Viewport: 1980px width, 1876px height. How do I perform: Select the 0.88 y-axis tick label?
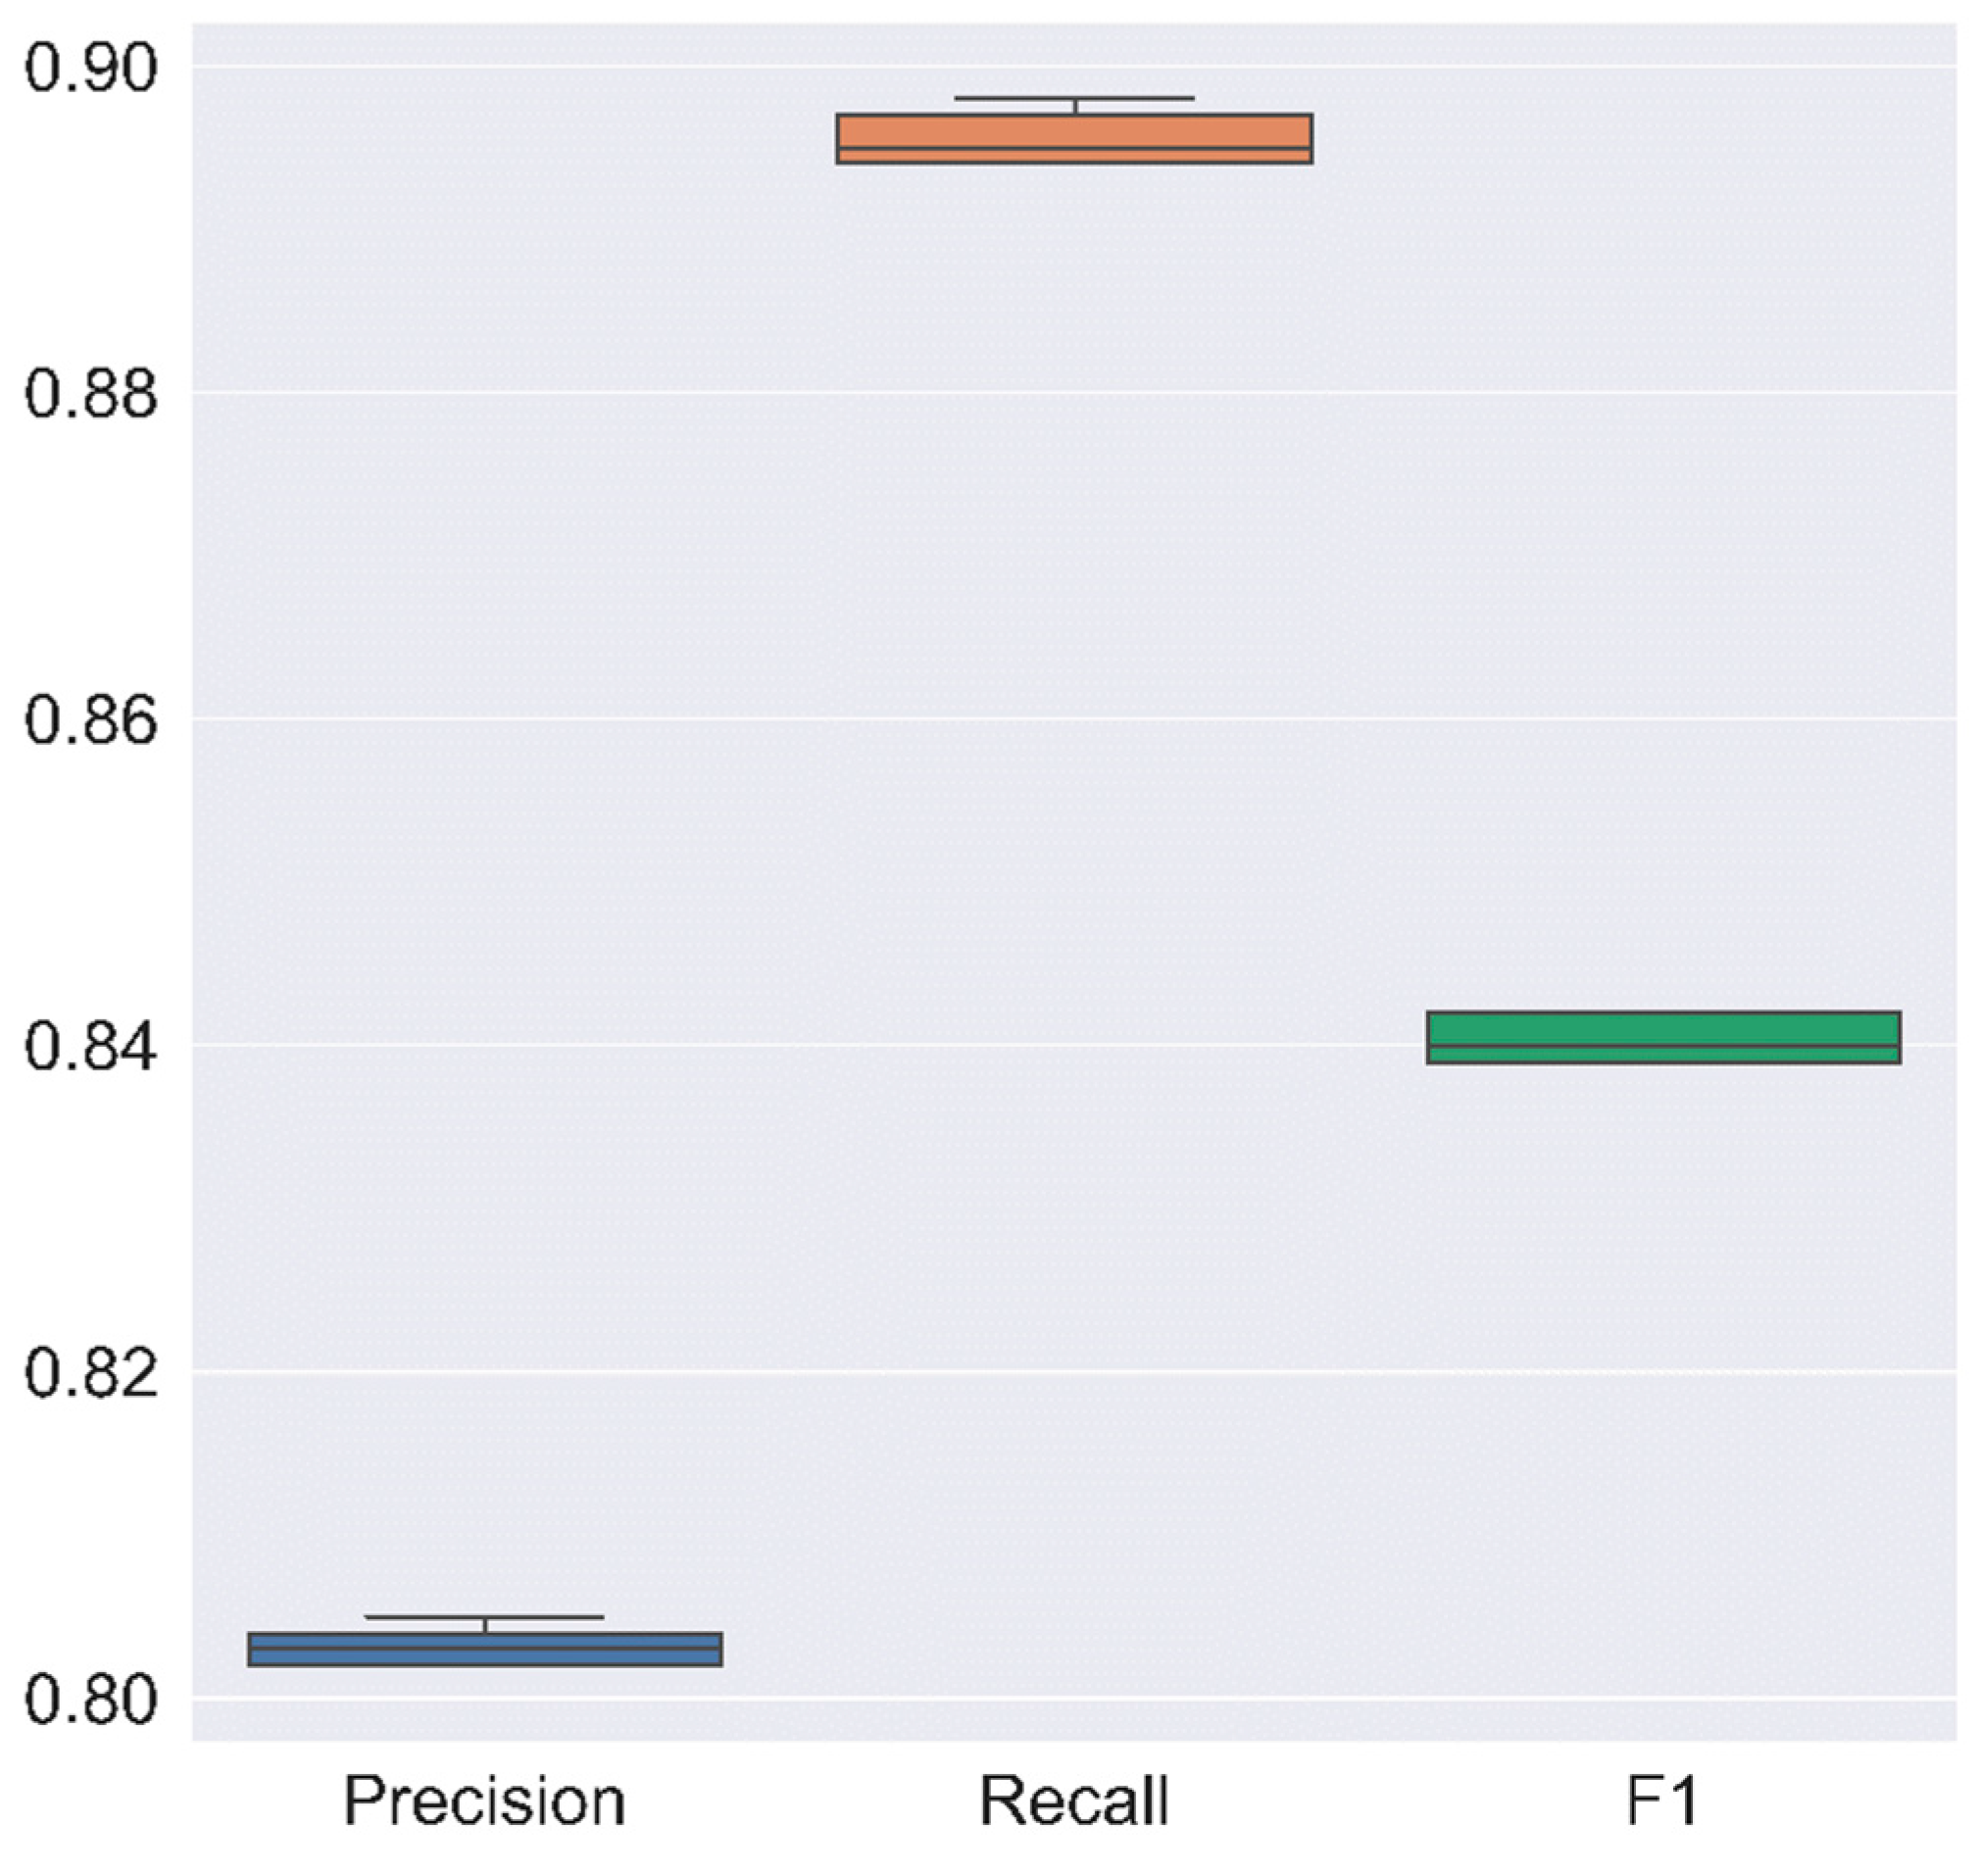tap(91, 394)
